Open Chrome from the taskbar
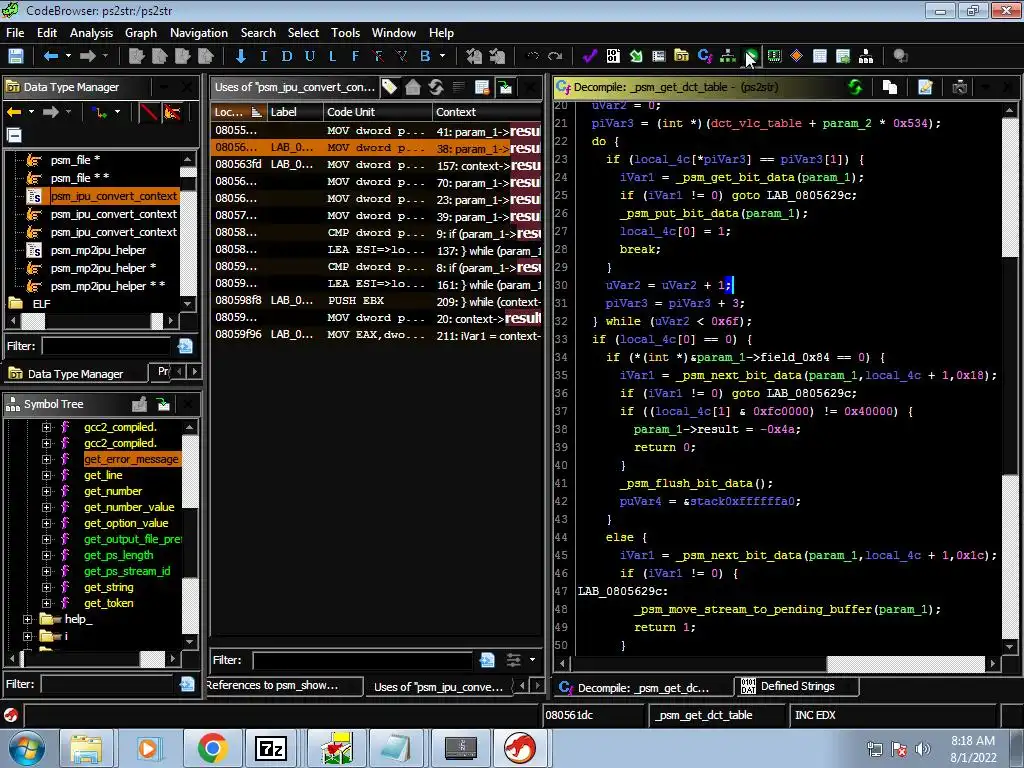The height and width of the screenshot is (768, 1024). pos(212,748)
